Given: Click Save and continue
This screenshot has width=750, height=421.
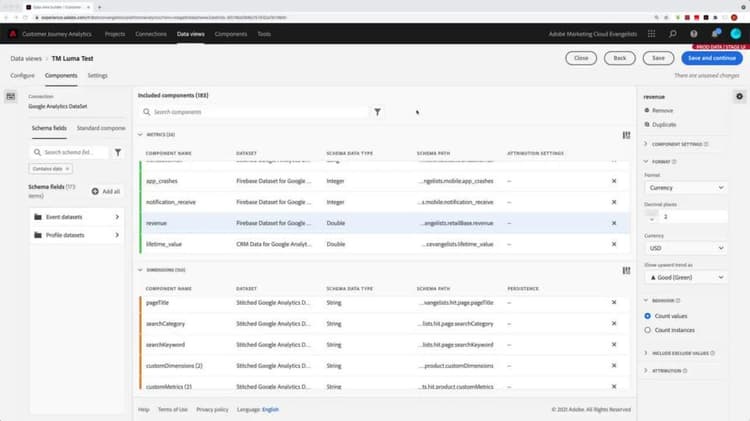Looking at the screenshot, I should (712, 58).
